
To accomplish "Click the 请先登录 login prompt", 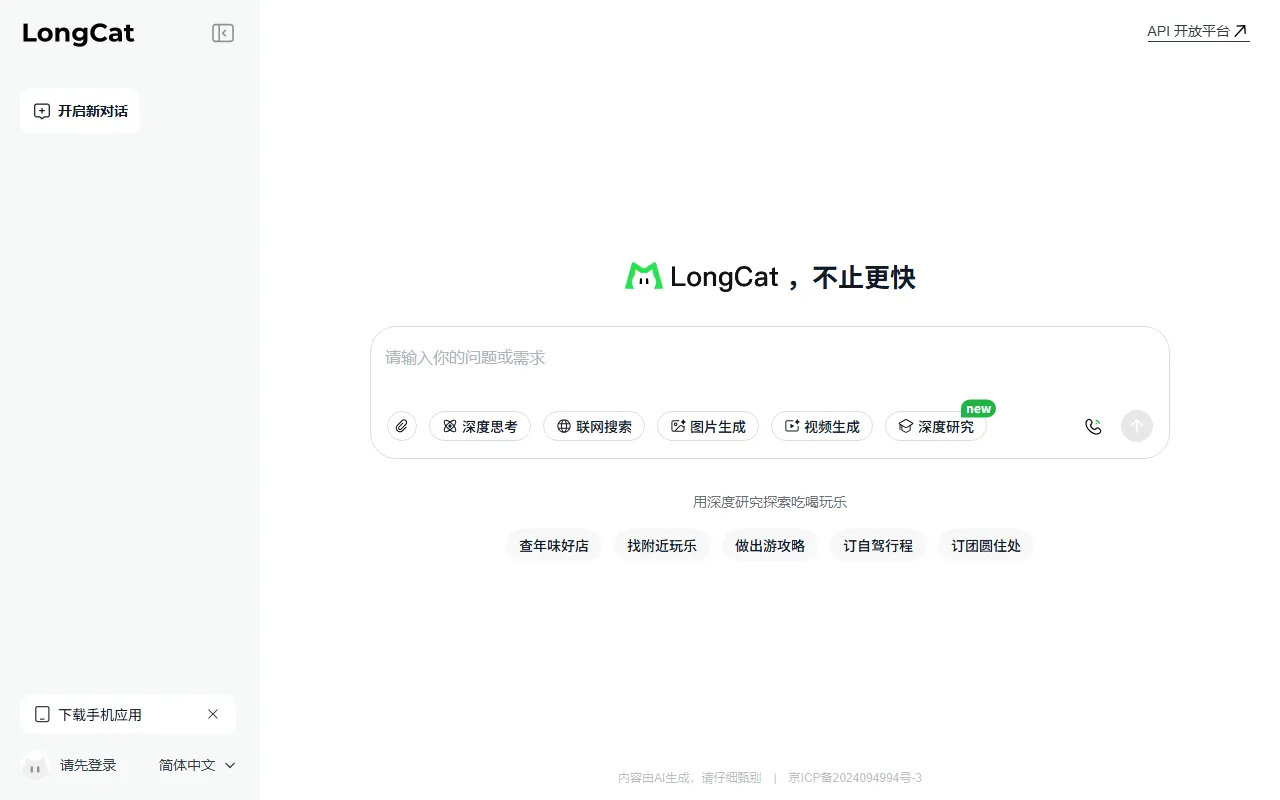I will [x=88, y=765].
